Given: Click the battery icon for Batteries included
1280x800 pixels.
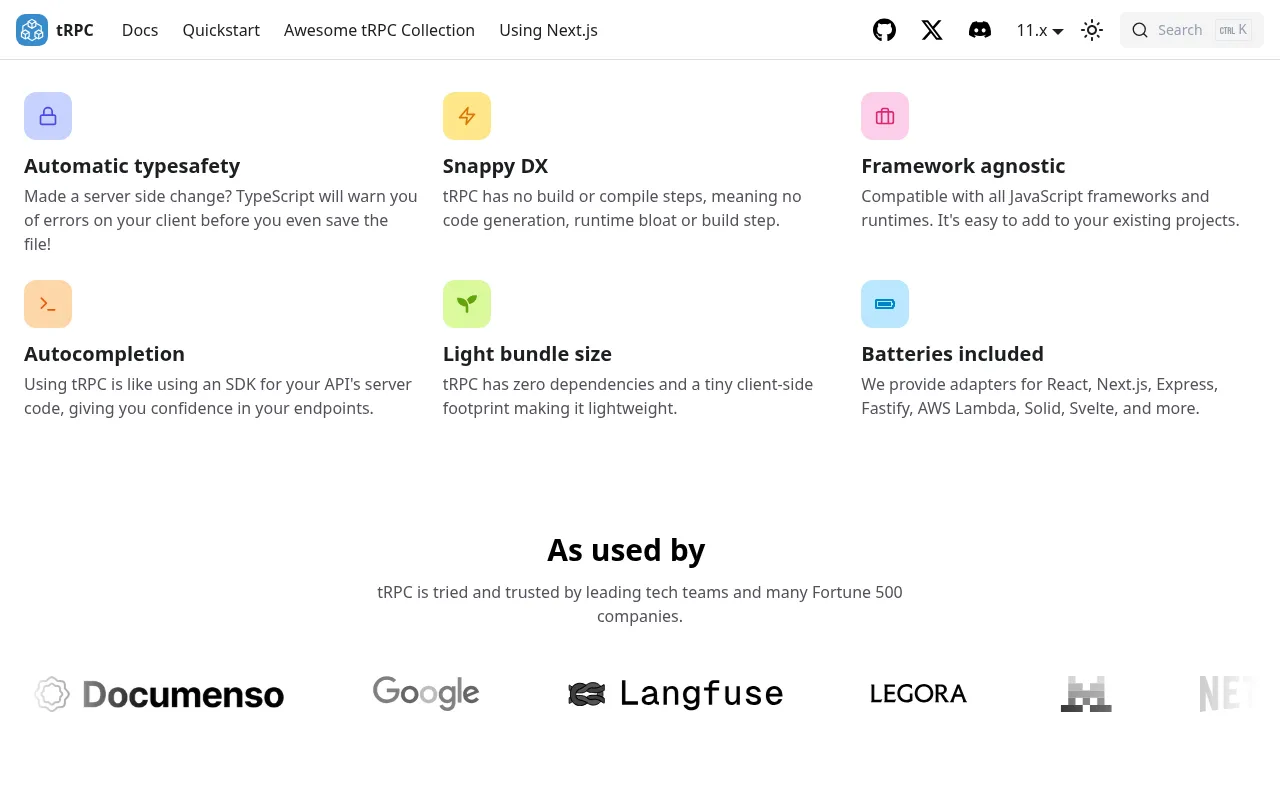Looking at the screenshot, I should click(x=885, y=304).
